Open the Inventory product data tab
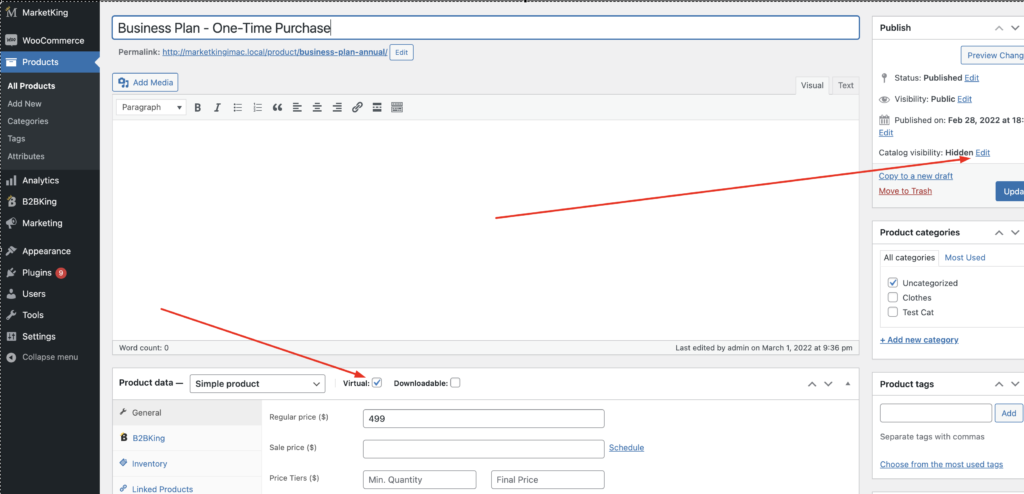This screenshot has height=494, width=1024. coord(187,463)
